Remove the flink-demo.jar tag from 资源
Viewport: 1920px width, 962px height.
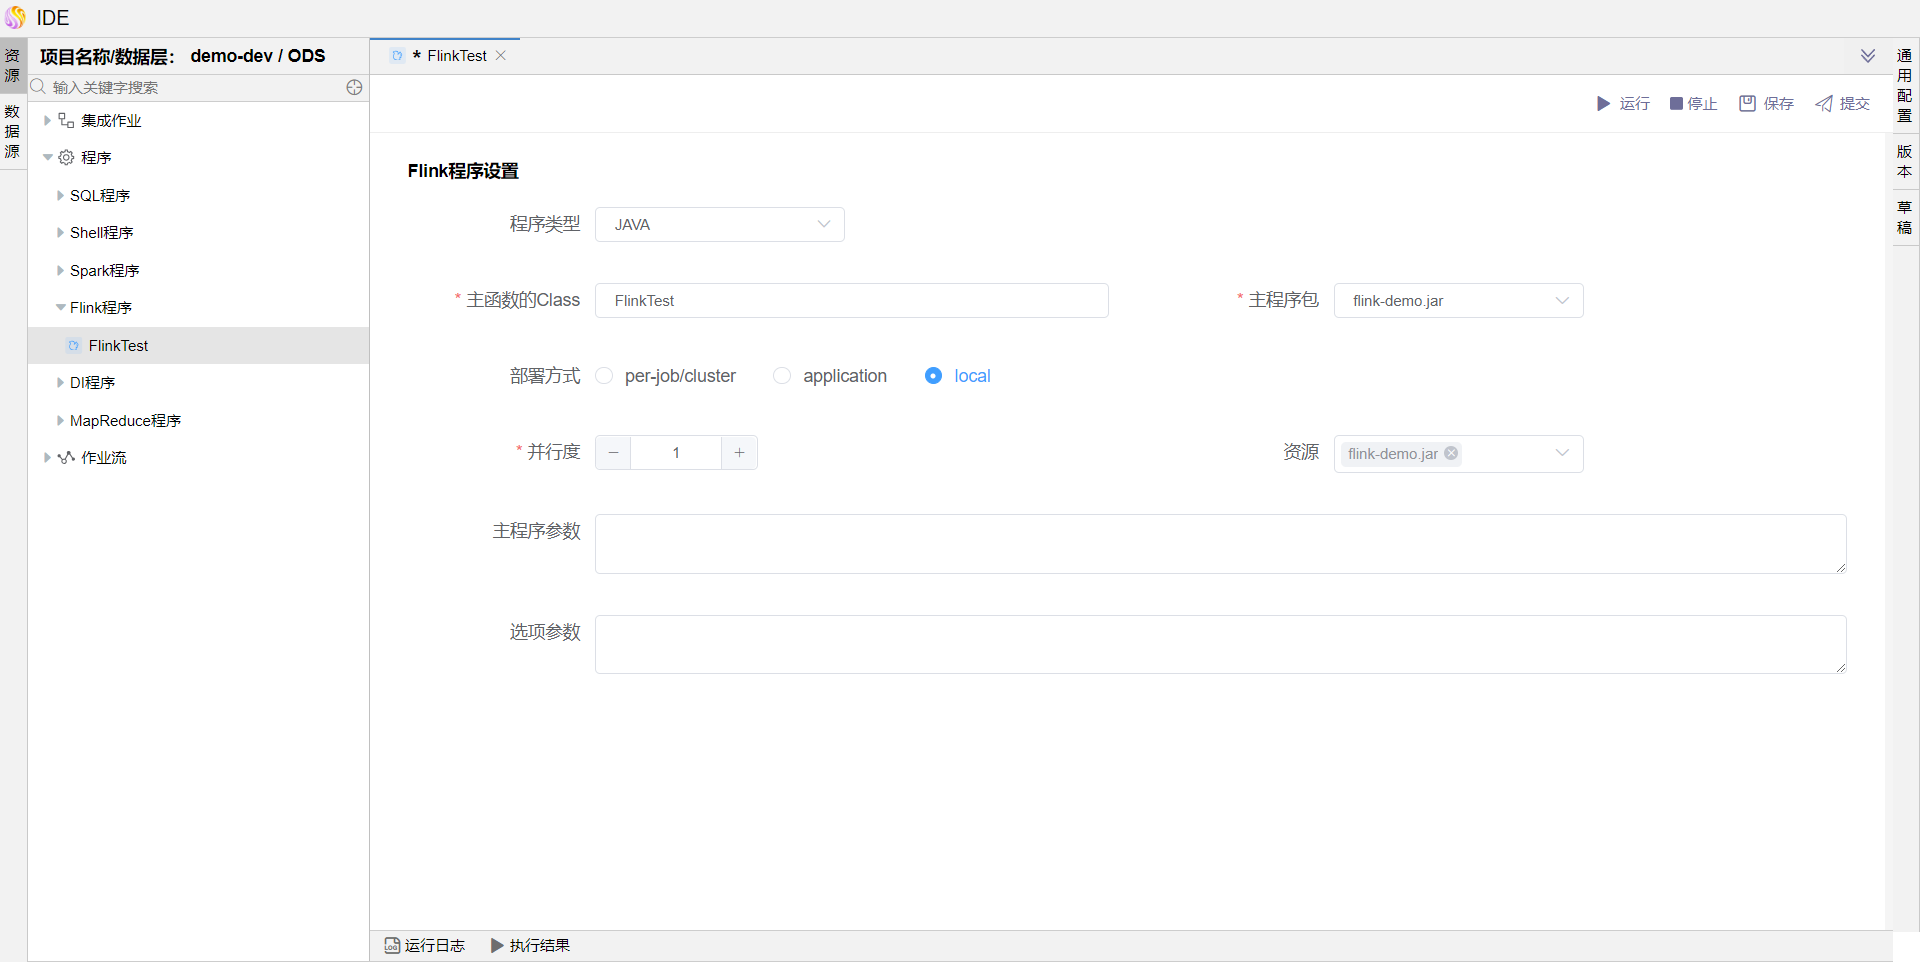pos(1451,454)
